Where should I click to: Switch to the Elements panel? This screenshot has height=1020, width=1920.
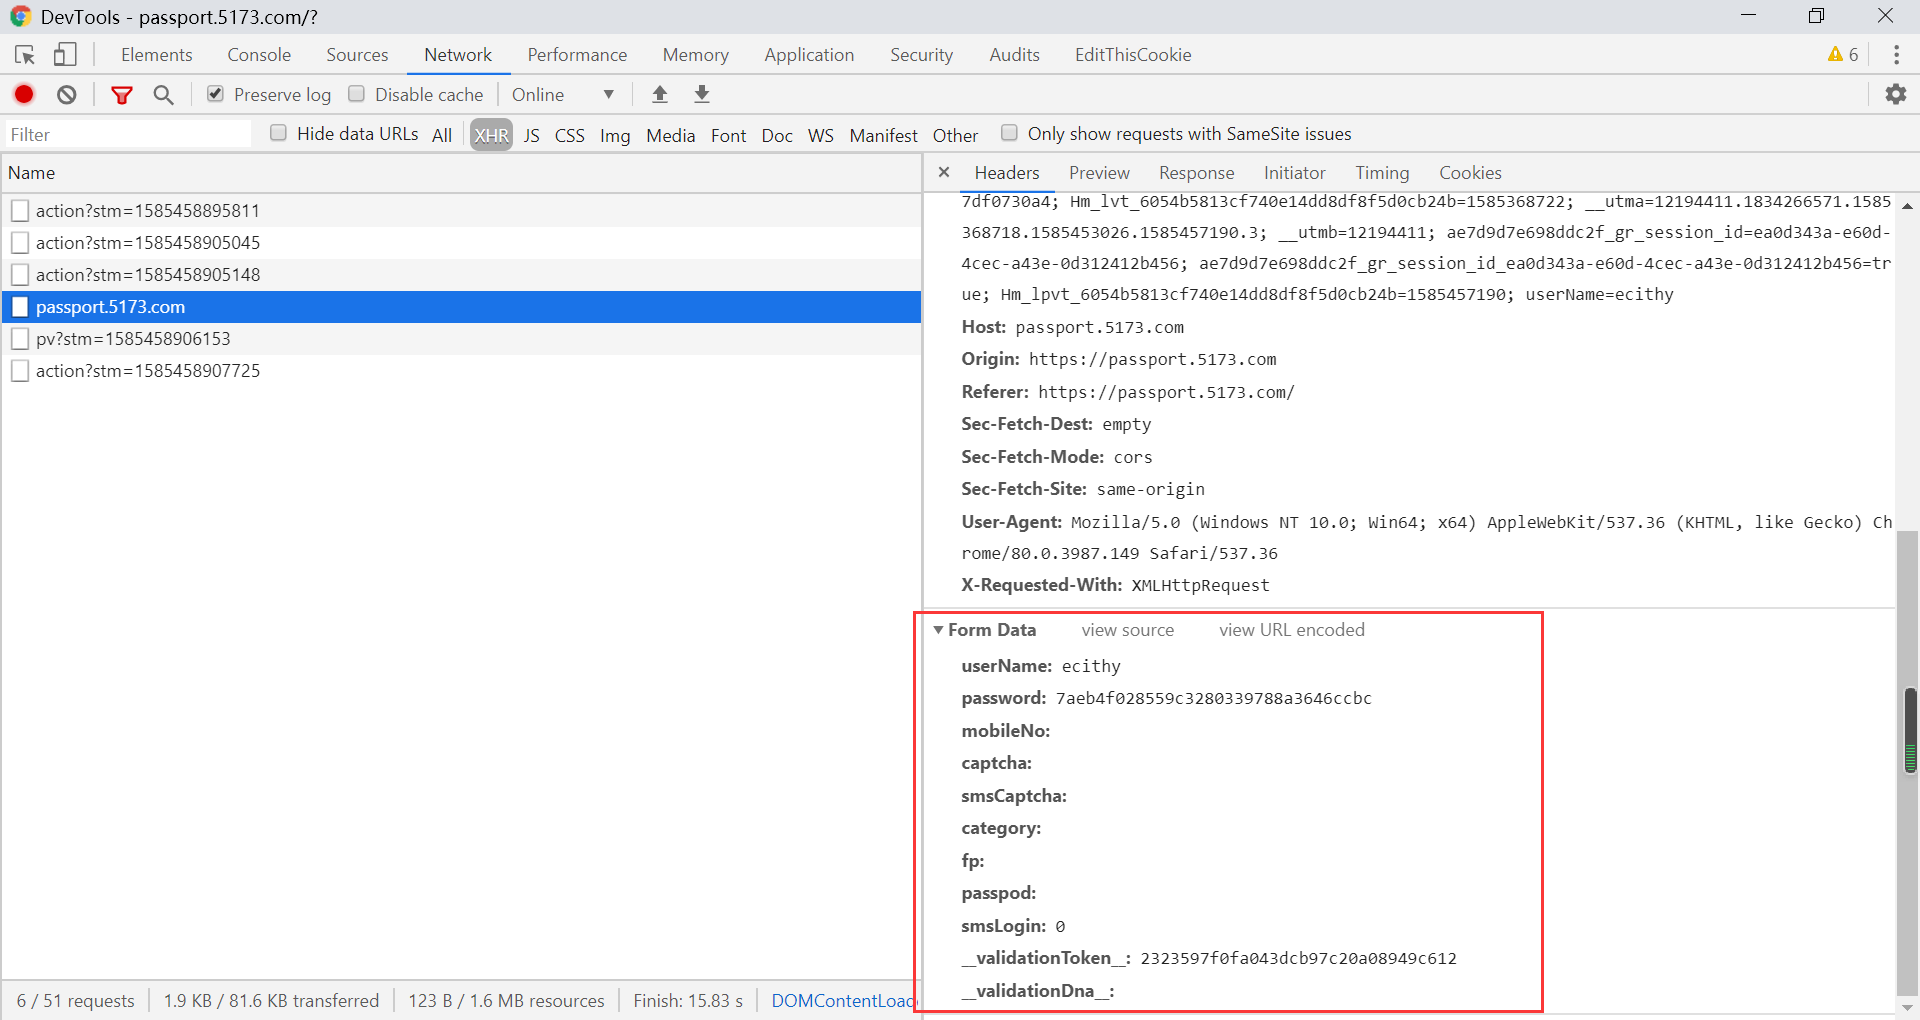coord(157,55)
